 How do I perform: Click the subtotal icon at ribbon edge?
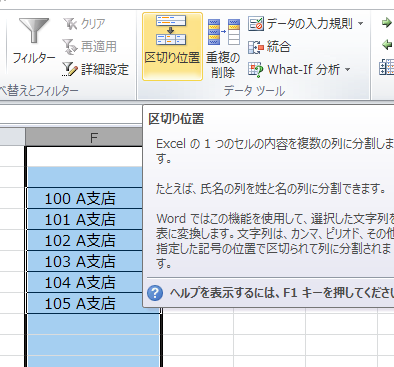point(387,68)
